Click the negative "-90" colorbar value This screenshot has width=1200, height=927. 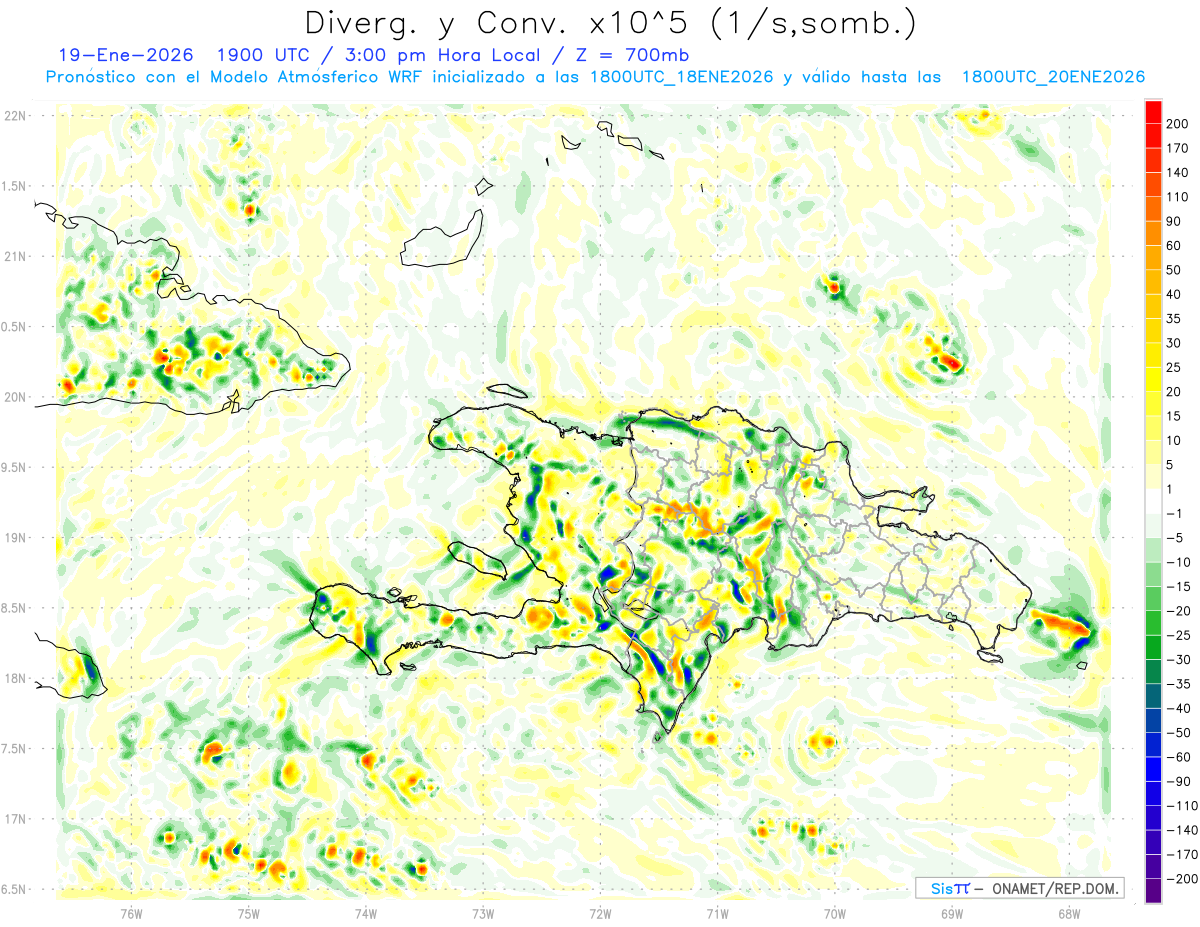pos(1178,781)
